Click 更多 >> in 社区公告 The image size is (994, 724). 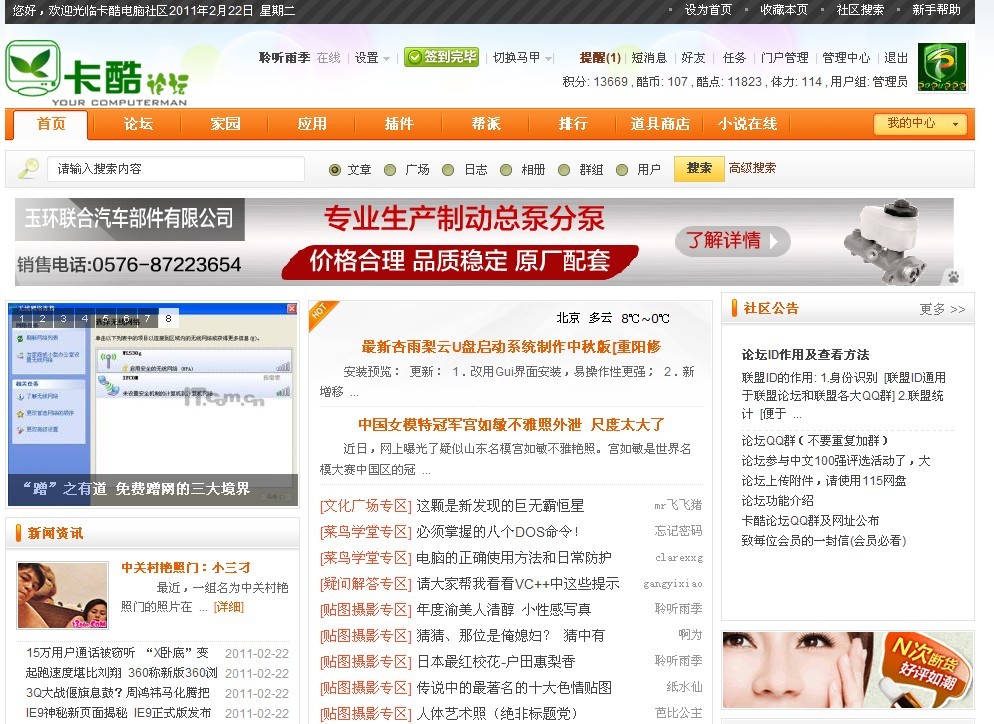pyautogui.click(x=942, y=309)
